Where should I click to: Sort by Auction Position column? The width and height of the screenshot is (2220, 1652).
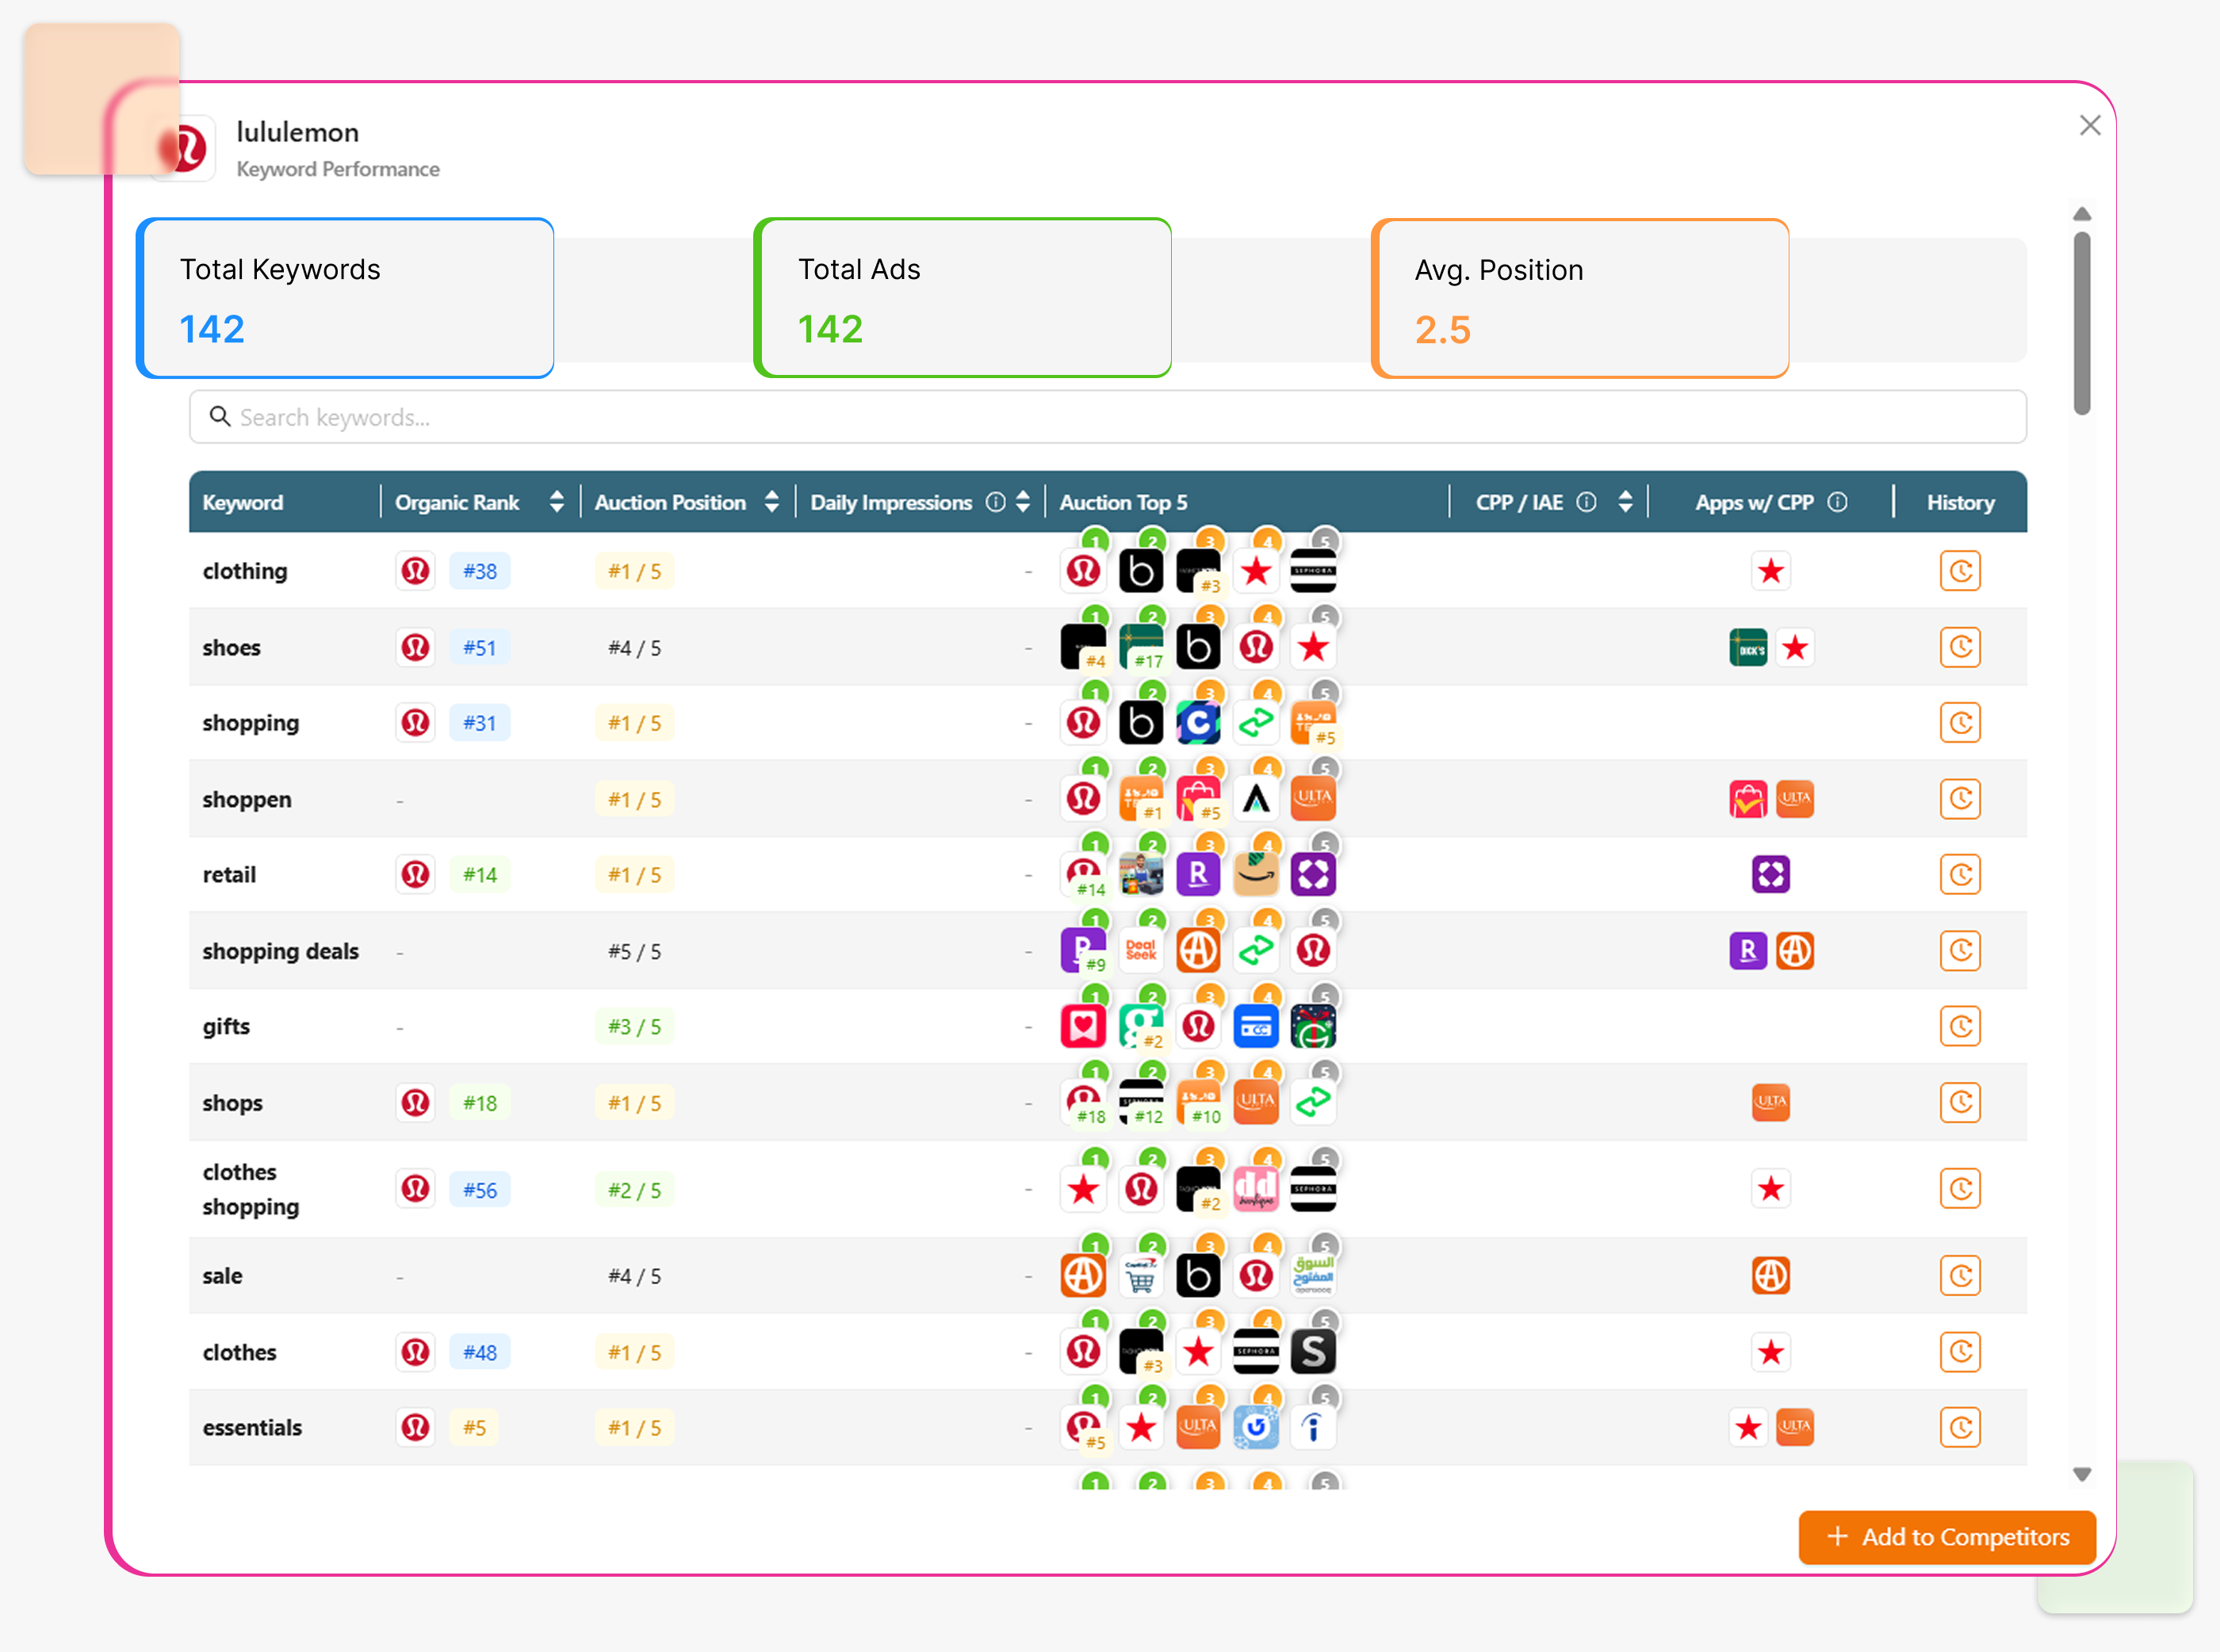coord(772,502)
